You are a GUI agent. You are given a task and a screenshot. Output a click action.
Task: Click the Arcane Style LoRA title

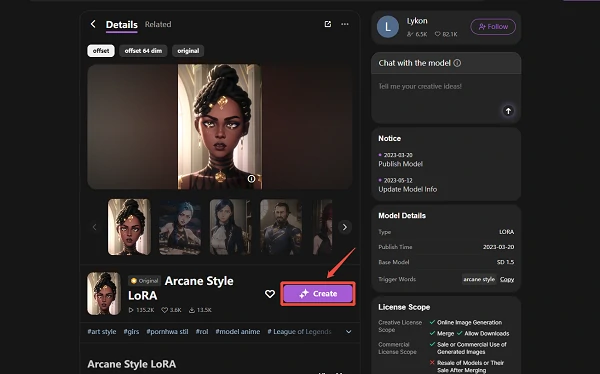point(181,288)
